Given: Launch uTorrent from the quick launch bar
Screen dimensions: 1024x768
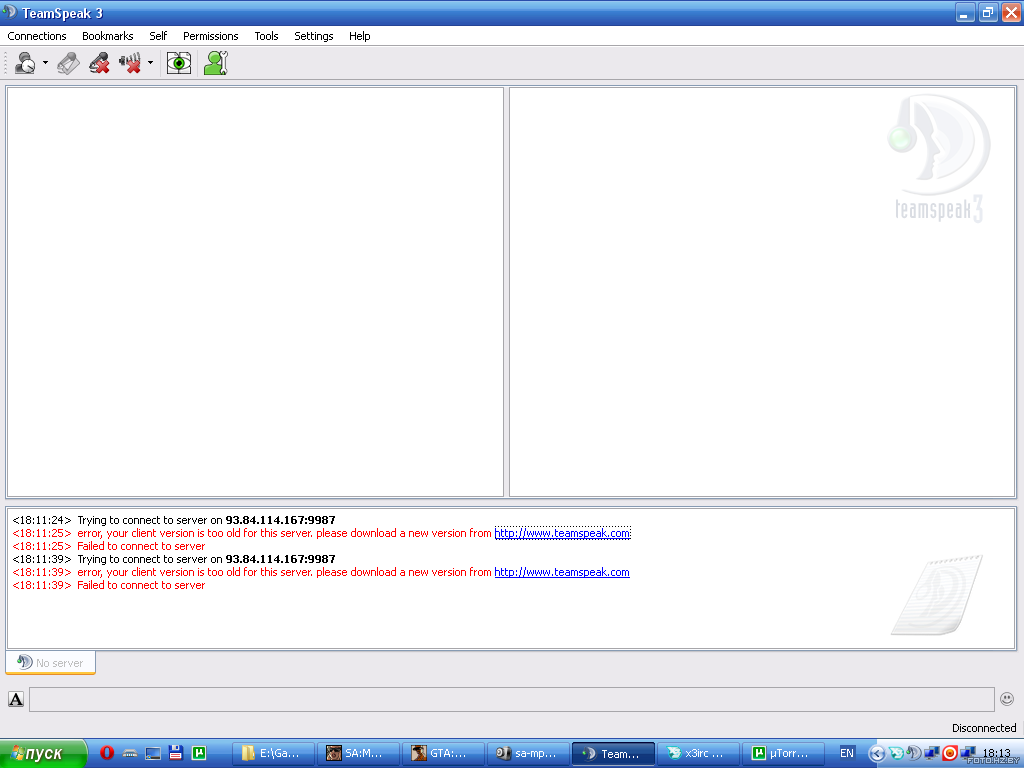Looking at the screenshot, I should (x=199, y=753).
